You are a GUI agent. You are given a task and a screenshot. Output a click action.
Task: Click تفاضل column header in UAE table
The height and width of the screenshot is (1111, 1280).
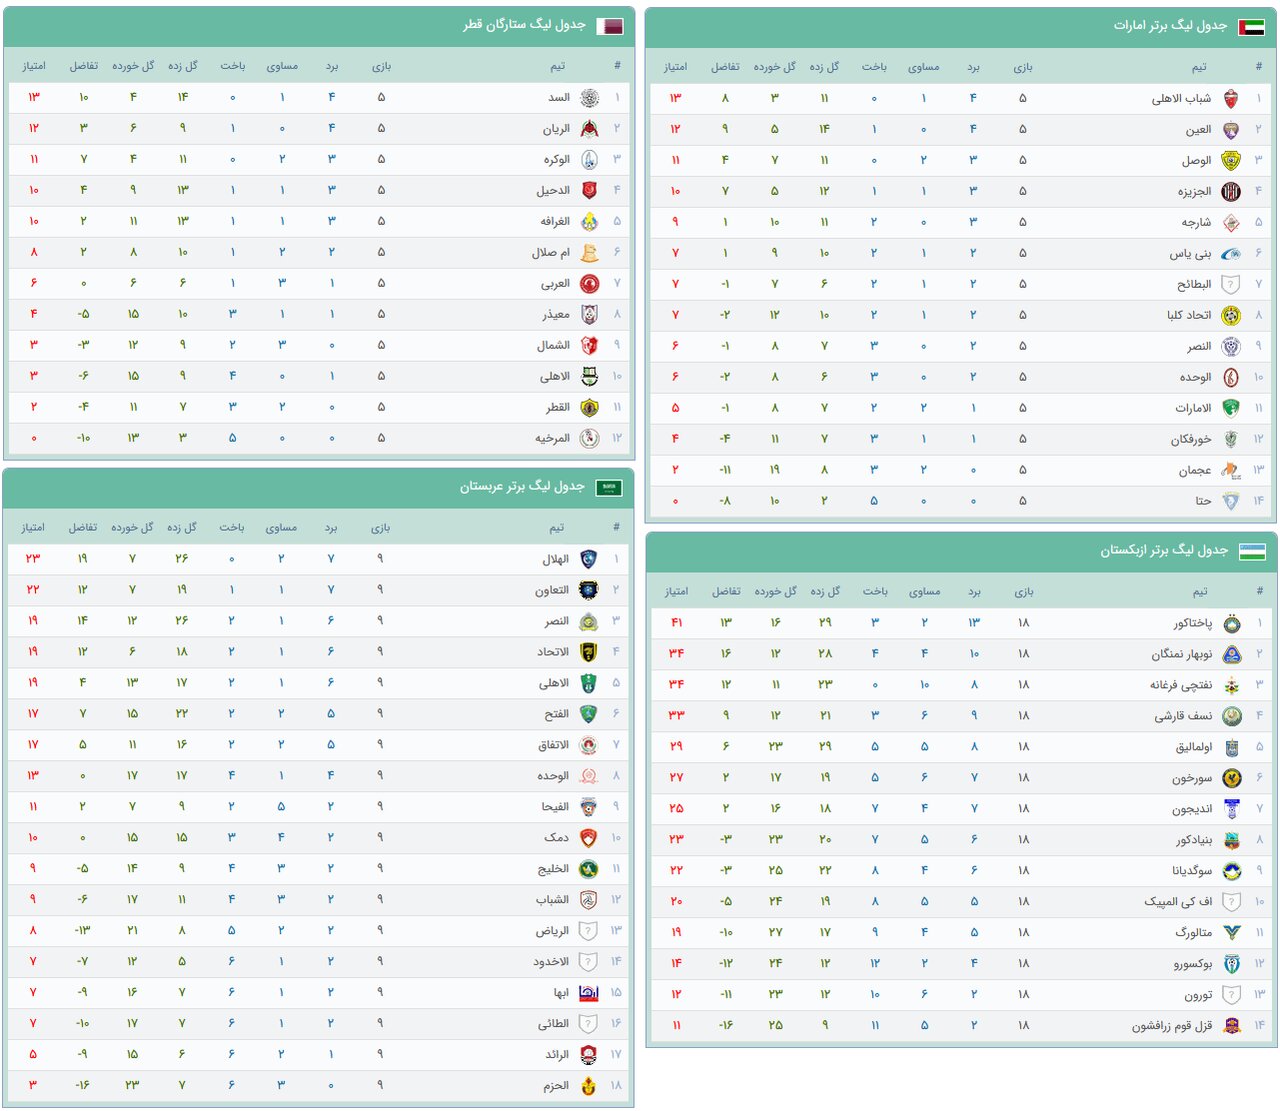pos(725,67)
